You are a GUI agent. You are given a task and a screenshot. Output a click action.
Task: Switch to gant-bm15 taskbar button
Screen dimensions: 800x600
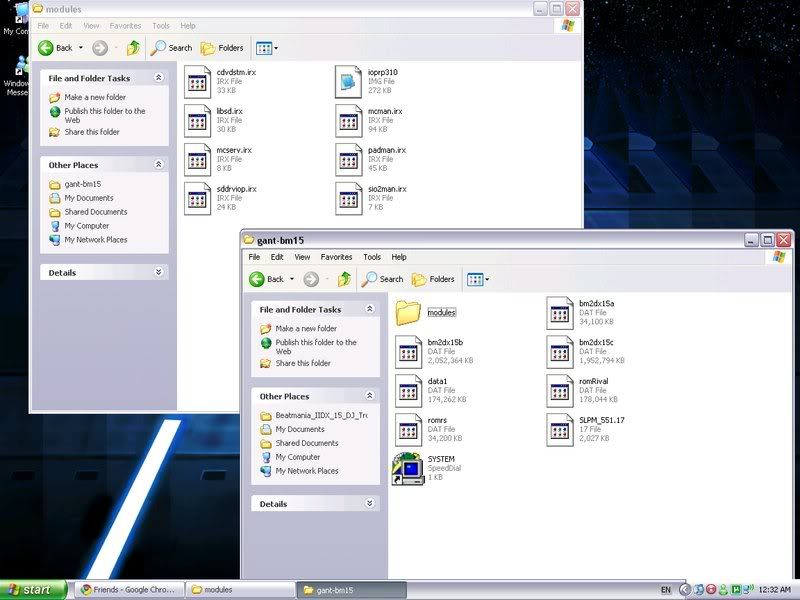click(x=352, y=590)
